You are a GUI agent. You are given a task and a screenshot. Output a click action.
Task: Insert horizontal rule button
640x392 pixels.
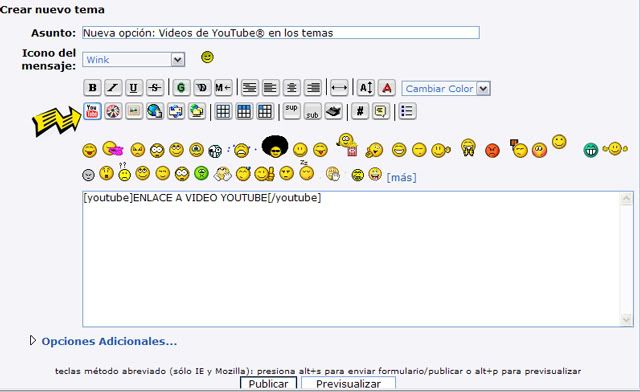coord(339,87)
